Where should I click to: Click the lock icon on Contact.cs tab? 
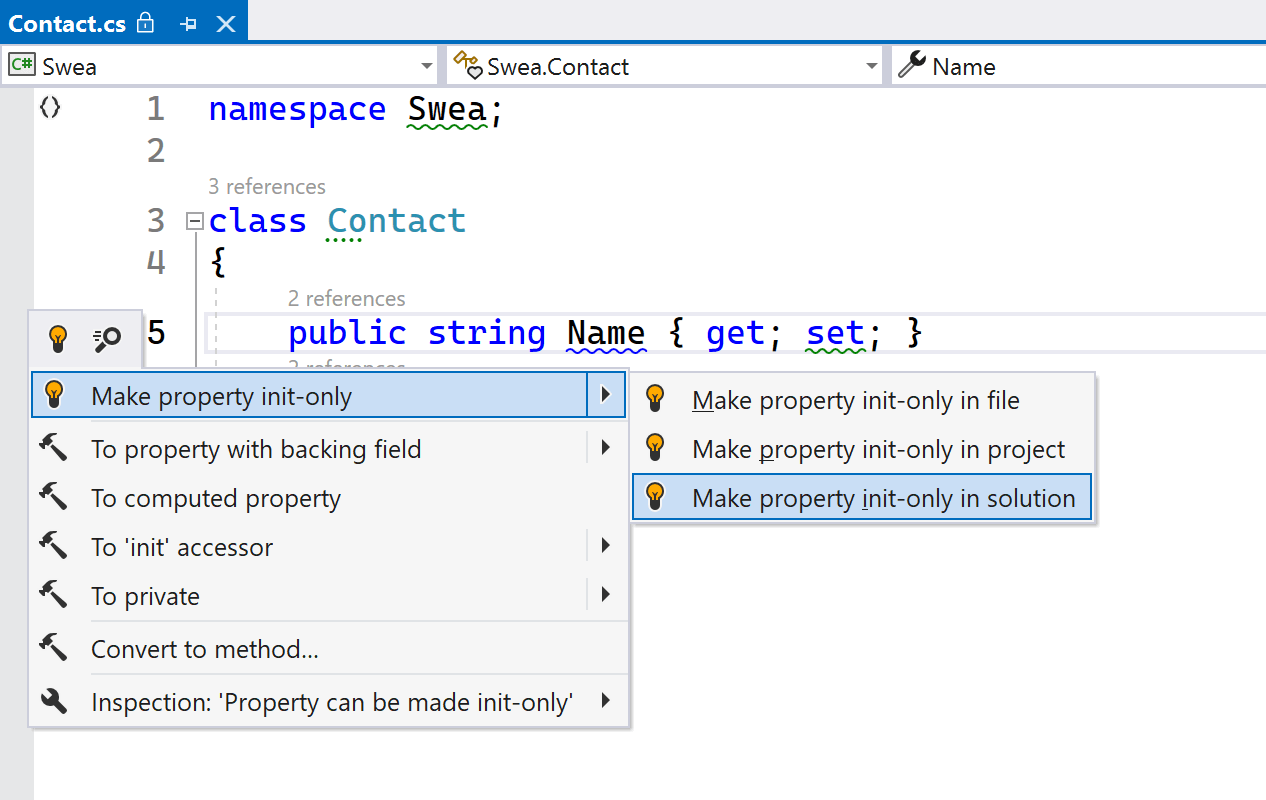pos(144,22)
